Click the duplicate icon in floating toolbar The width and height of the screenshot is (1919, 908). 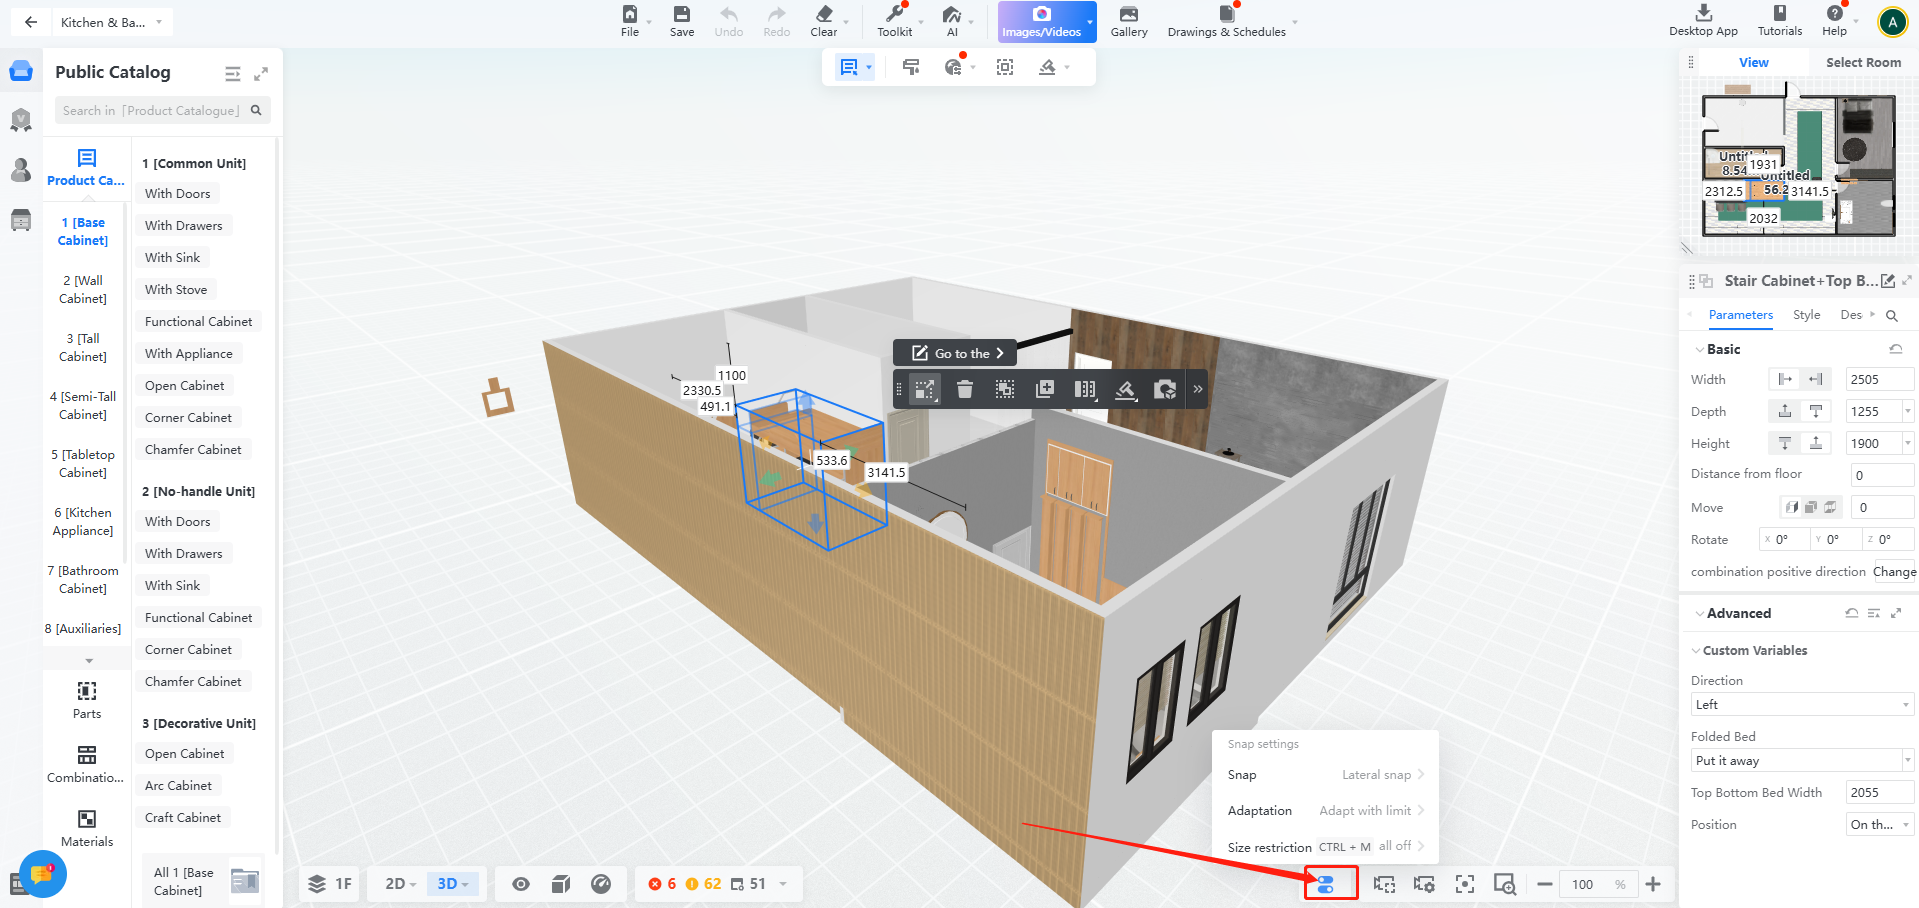point(1045,389)
